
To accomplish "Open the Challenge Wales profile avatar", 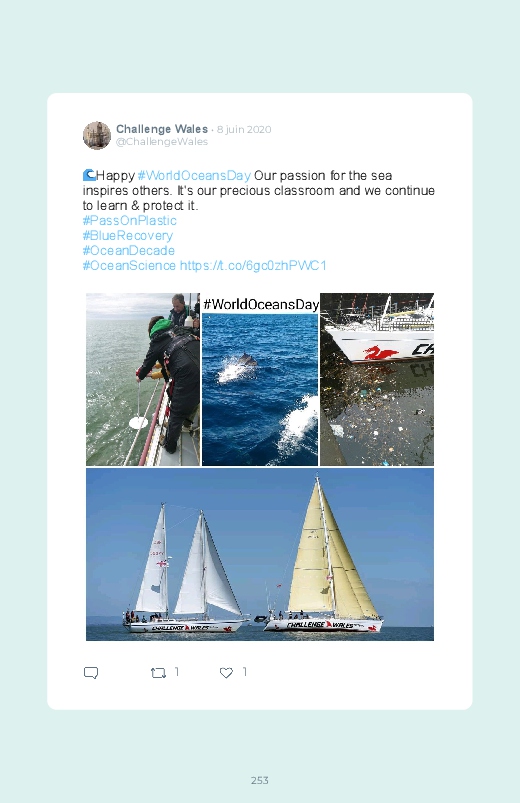I will [97, 135].
